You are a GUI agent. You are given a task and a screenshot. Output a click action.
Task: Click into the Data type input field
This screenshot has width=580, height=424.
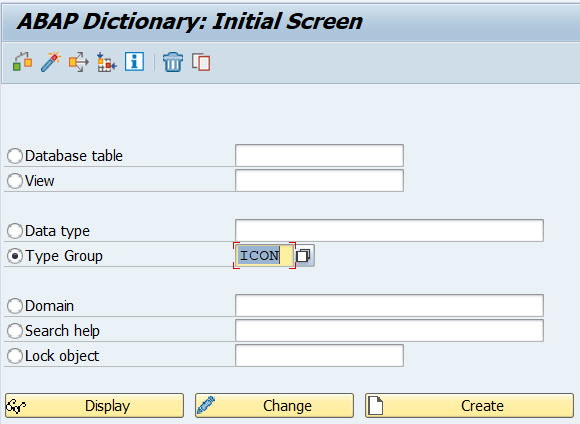tap(389, 230)
